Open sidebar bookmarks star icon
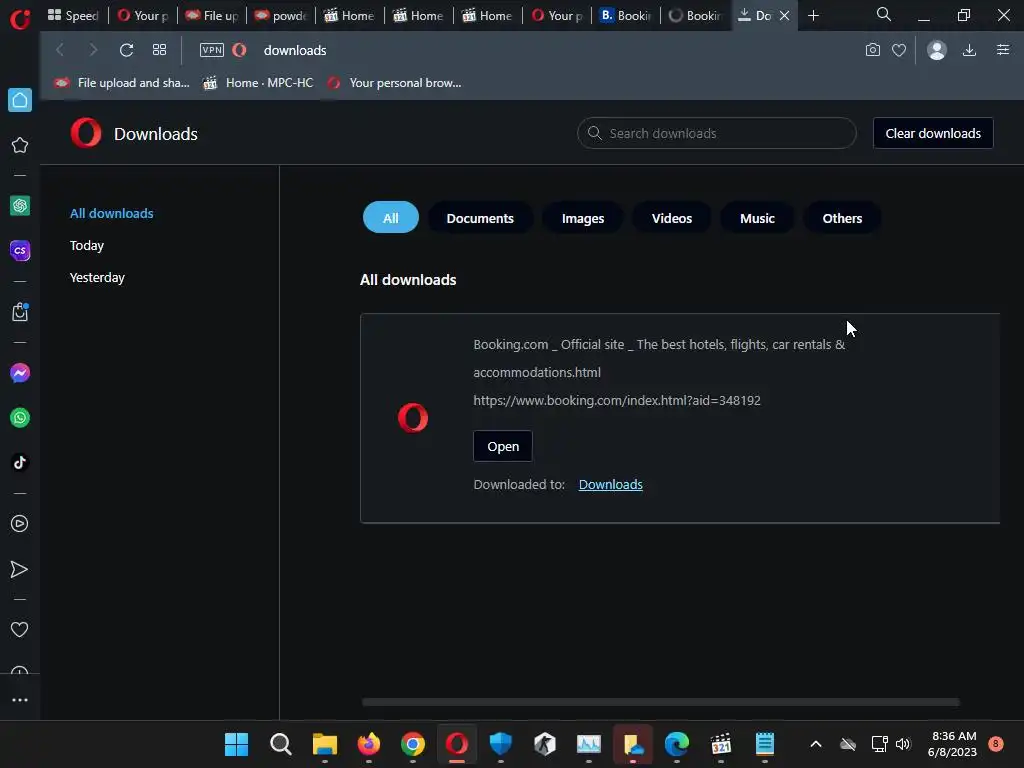Viewport: 1024px width, 768px height. [20, 145]
